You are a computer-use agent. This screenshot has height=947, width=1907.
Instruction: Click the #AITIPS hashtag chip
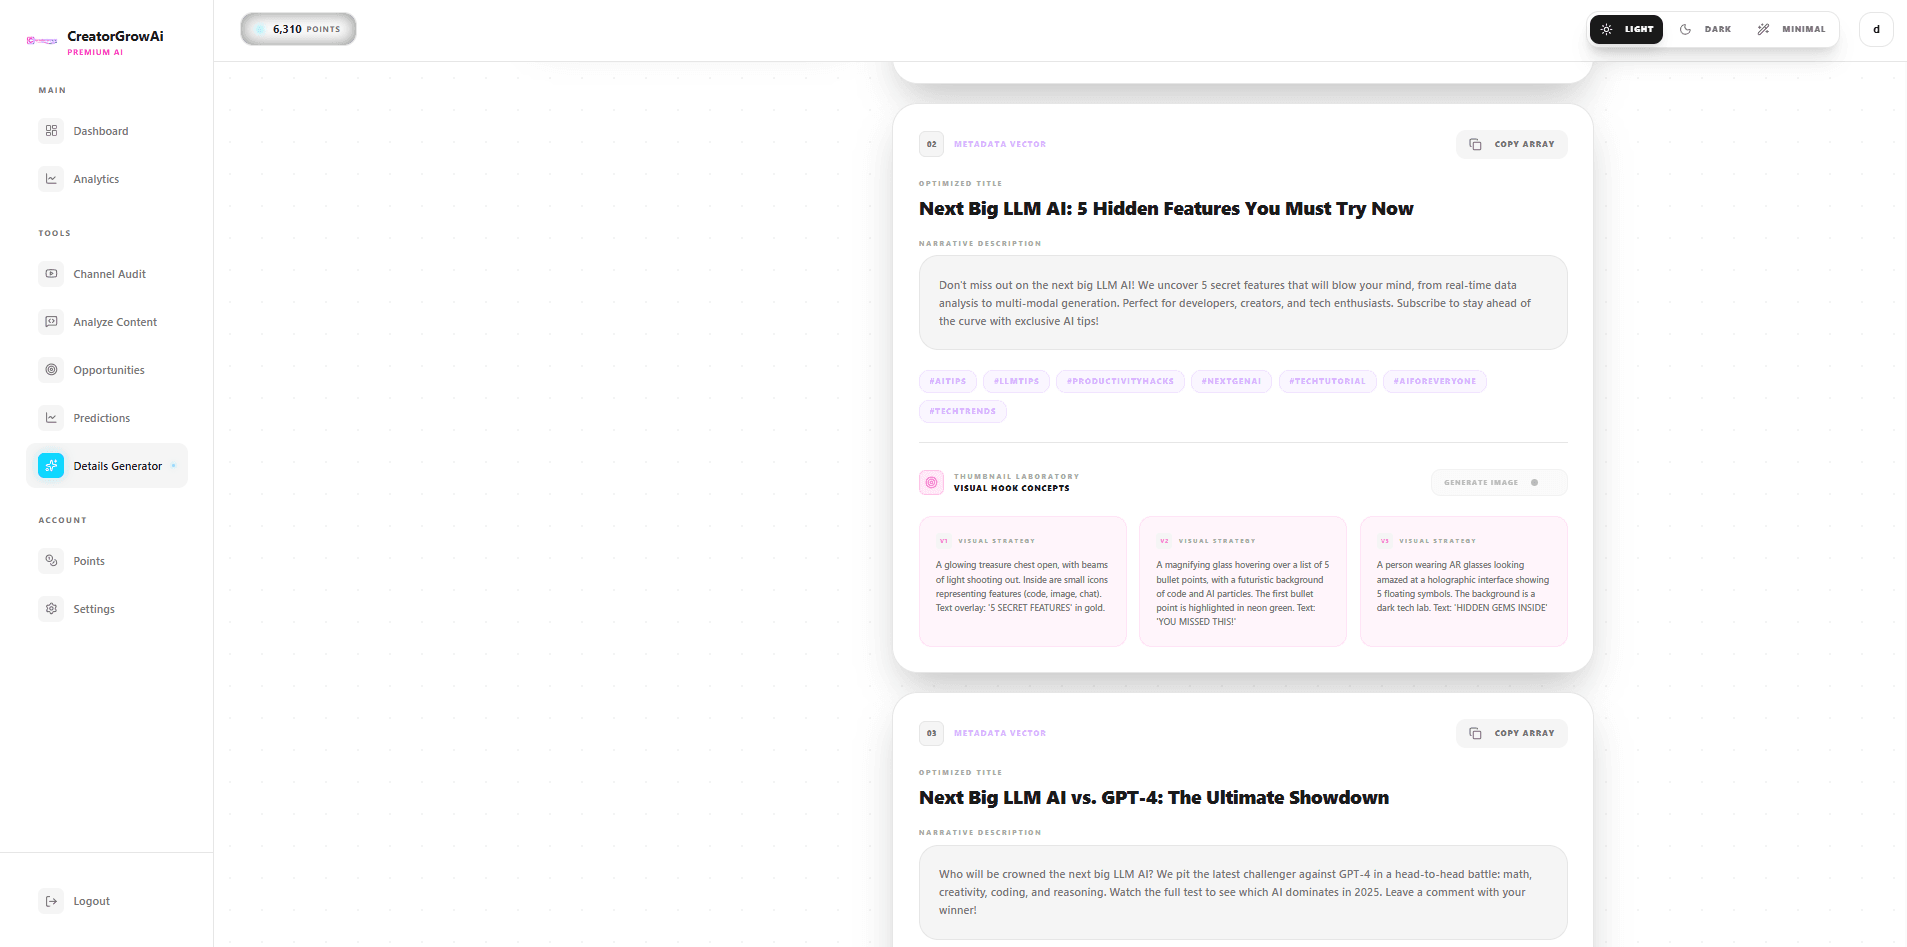pyautogui.click(x=946, y=381)
